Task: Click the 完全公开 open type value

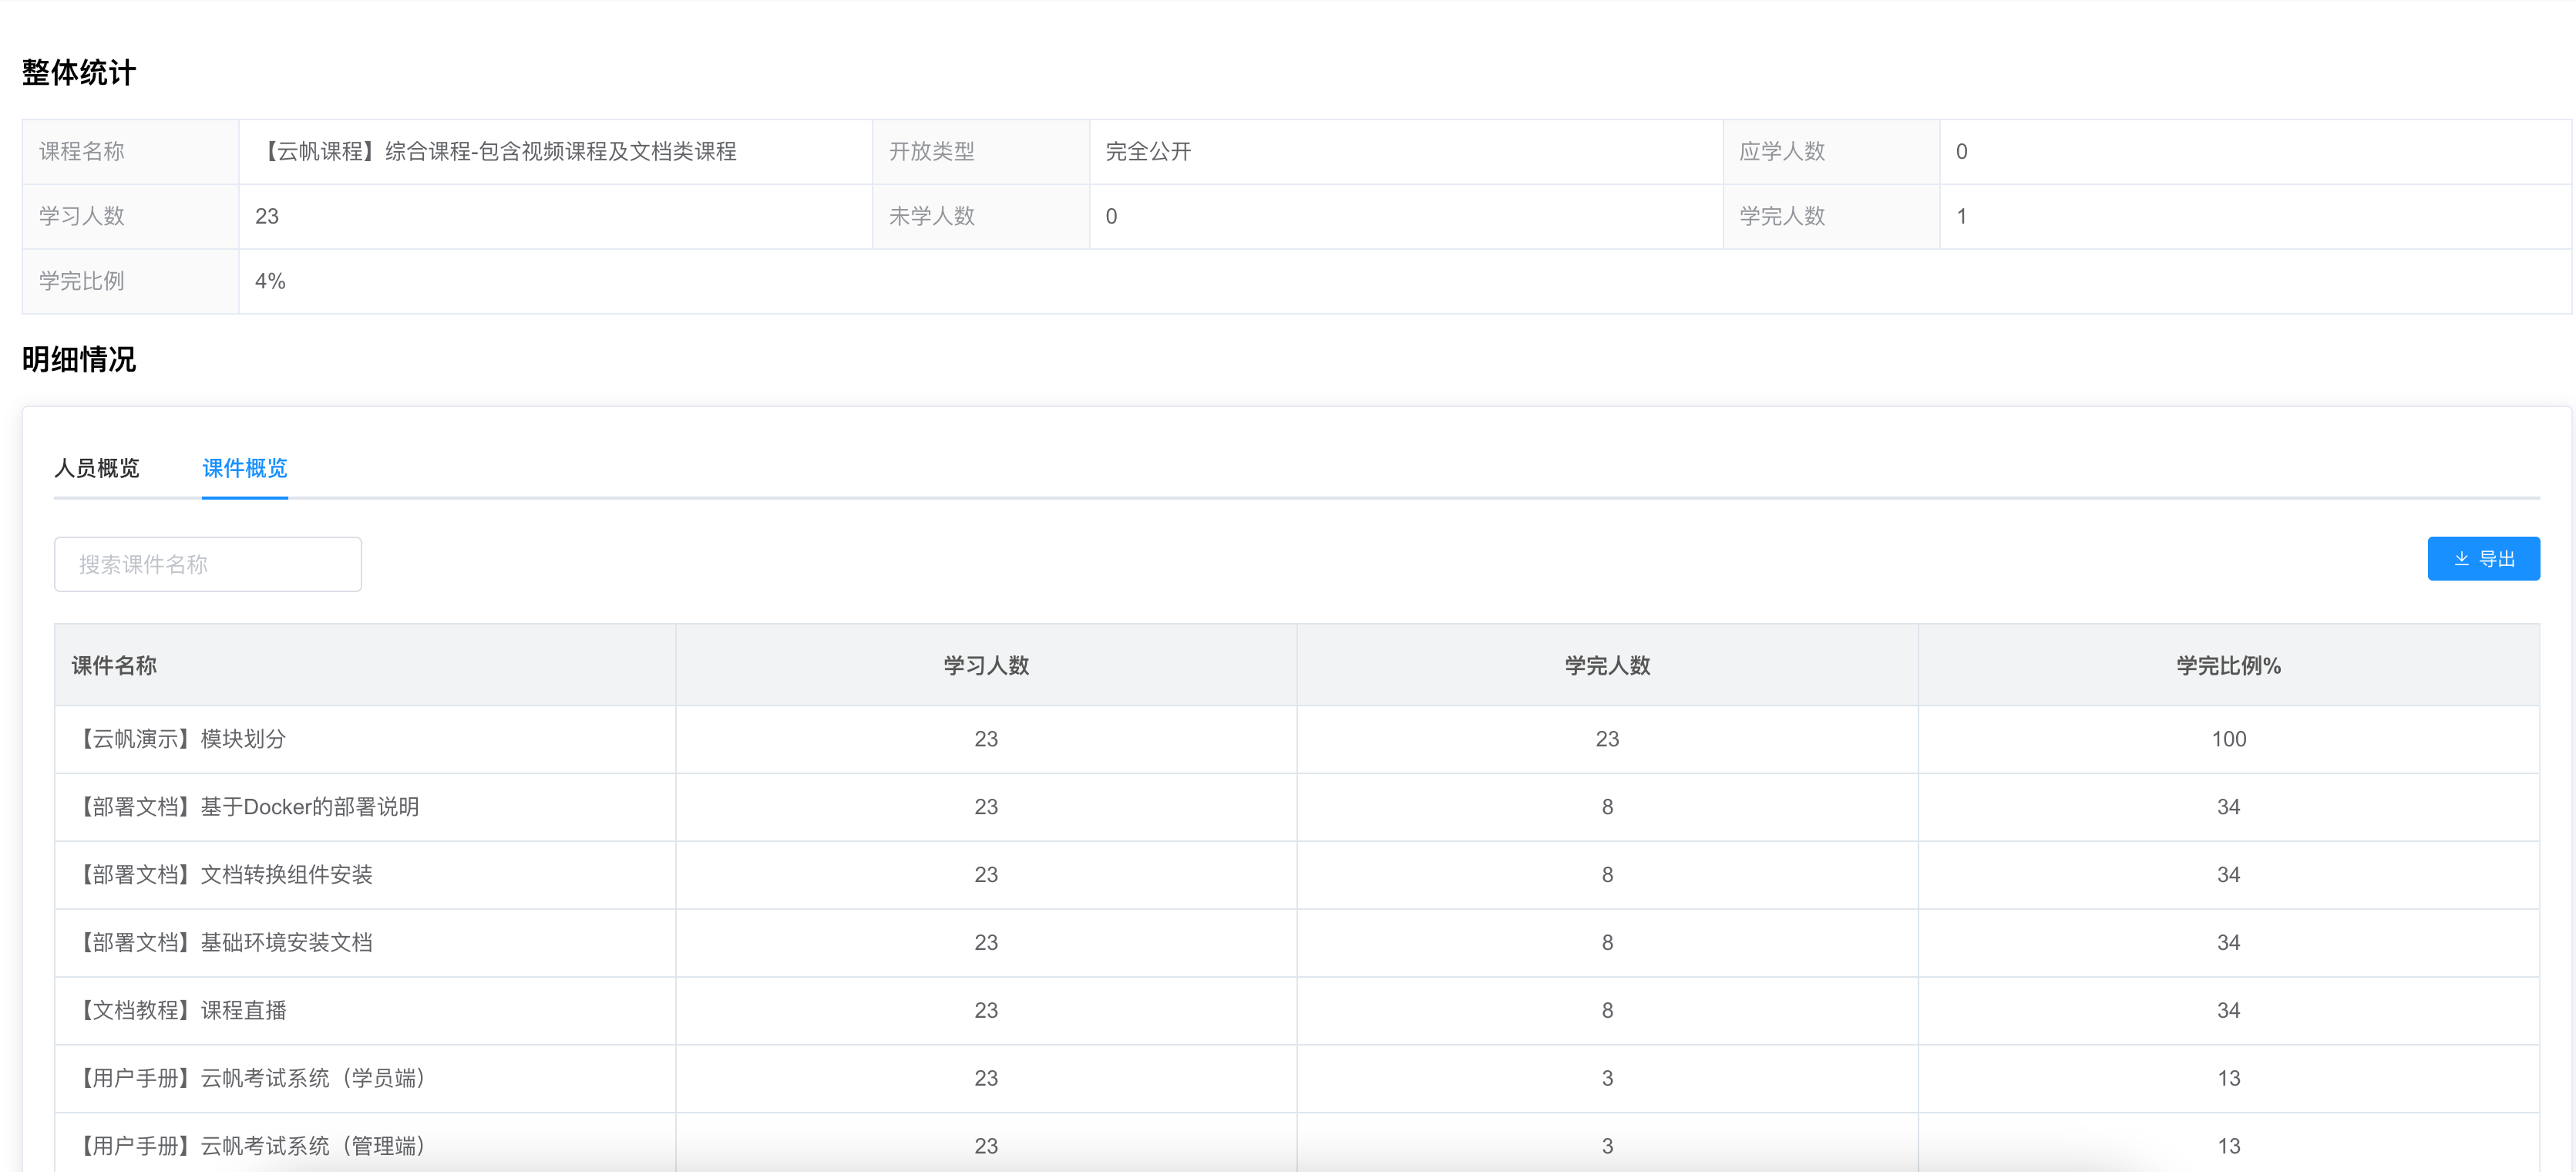Action: [1148, 152]
